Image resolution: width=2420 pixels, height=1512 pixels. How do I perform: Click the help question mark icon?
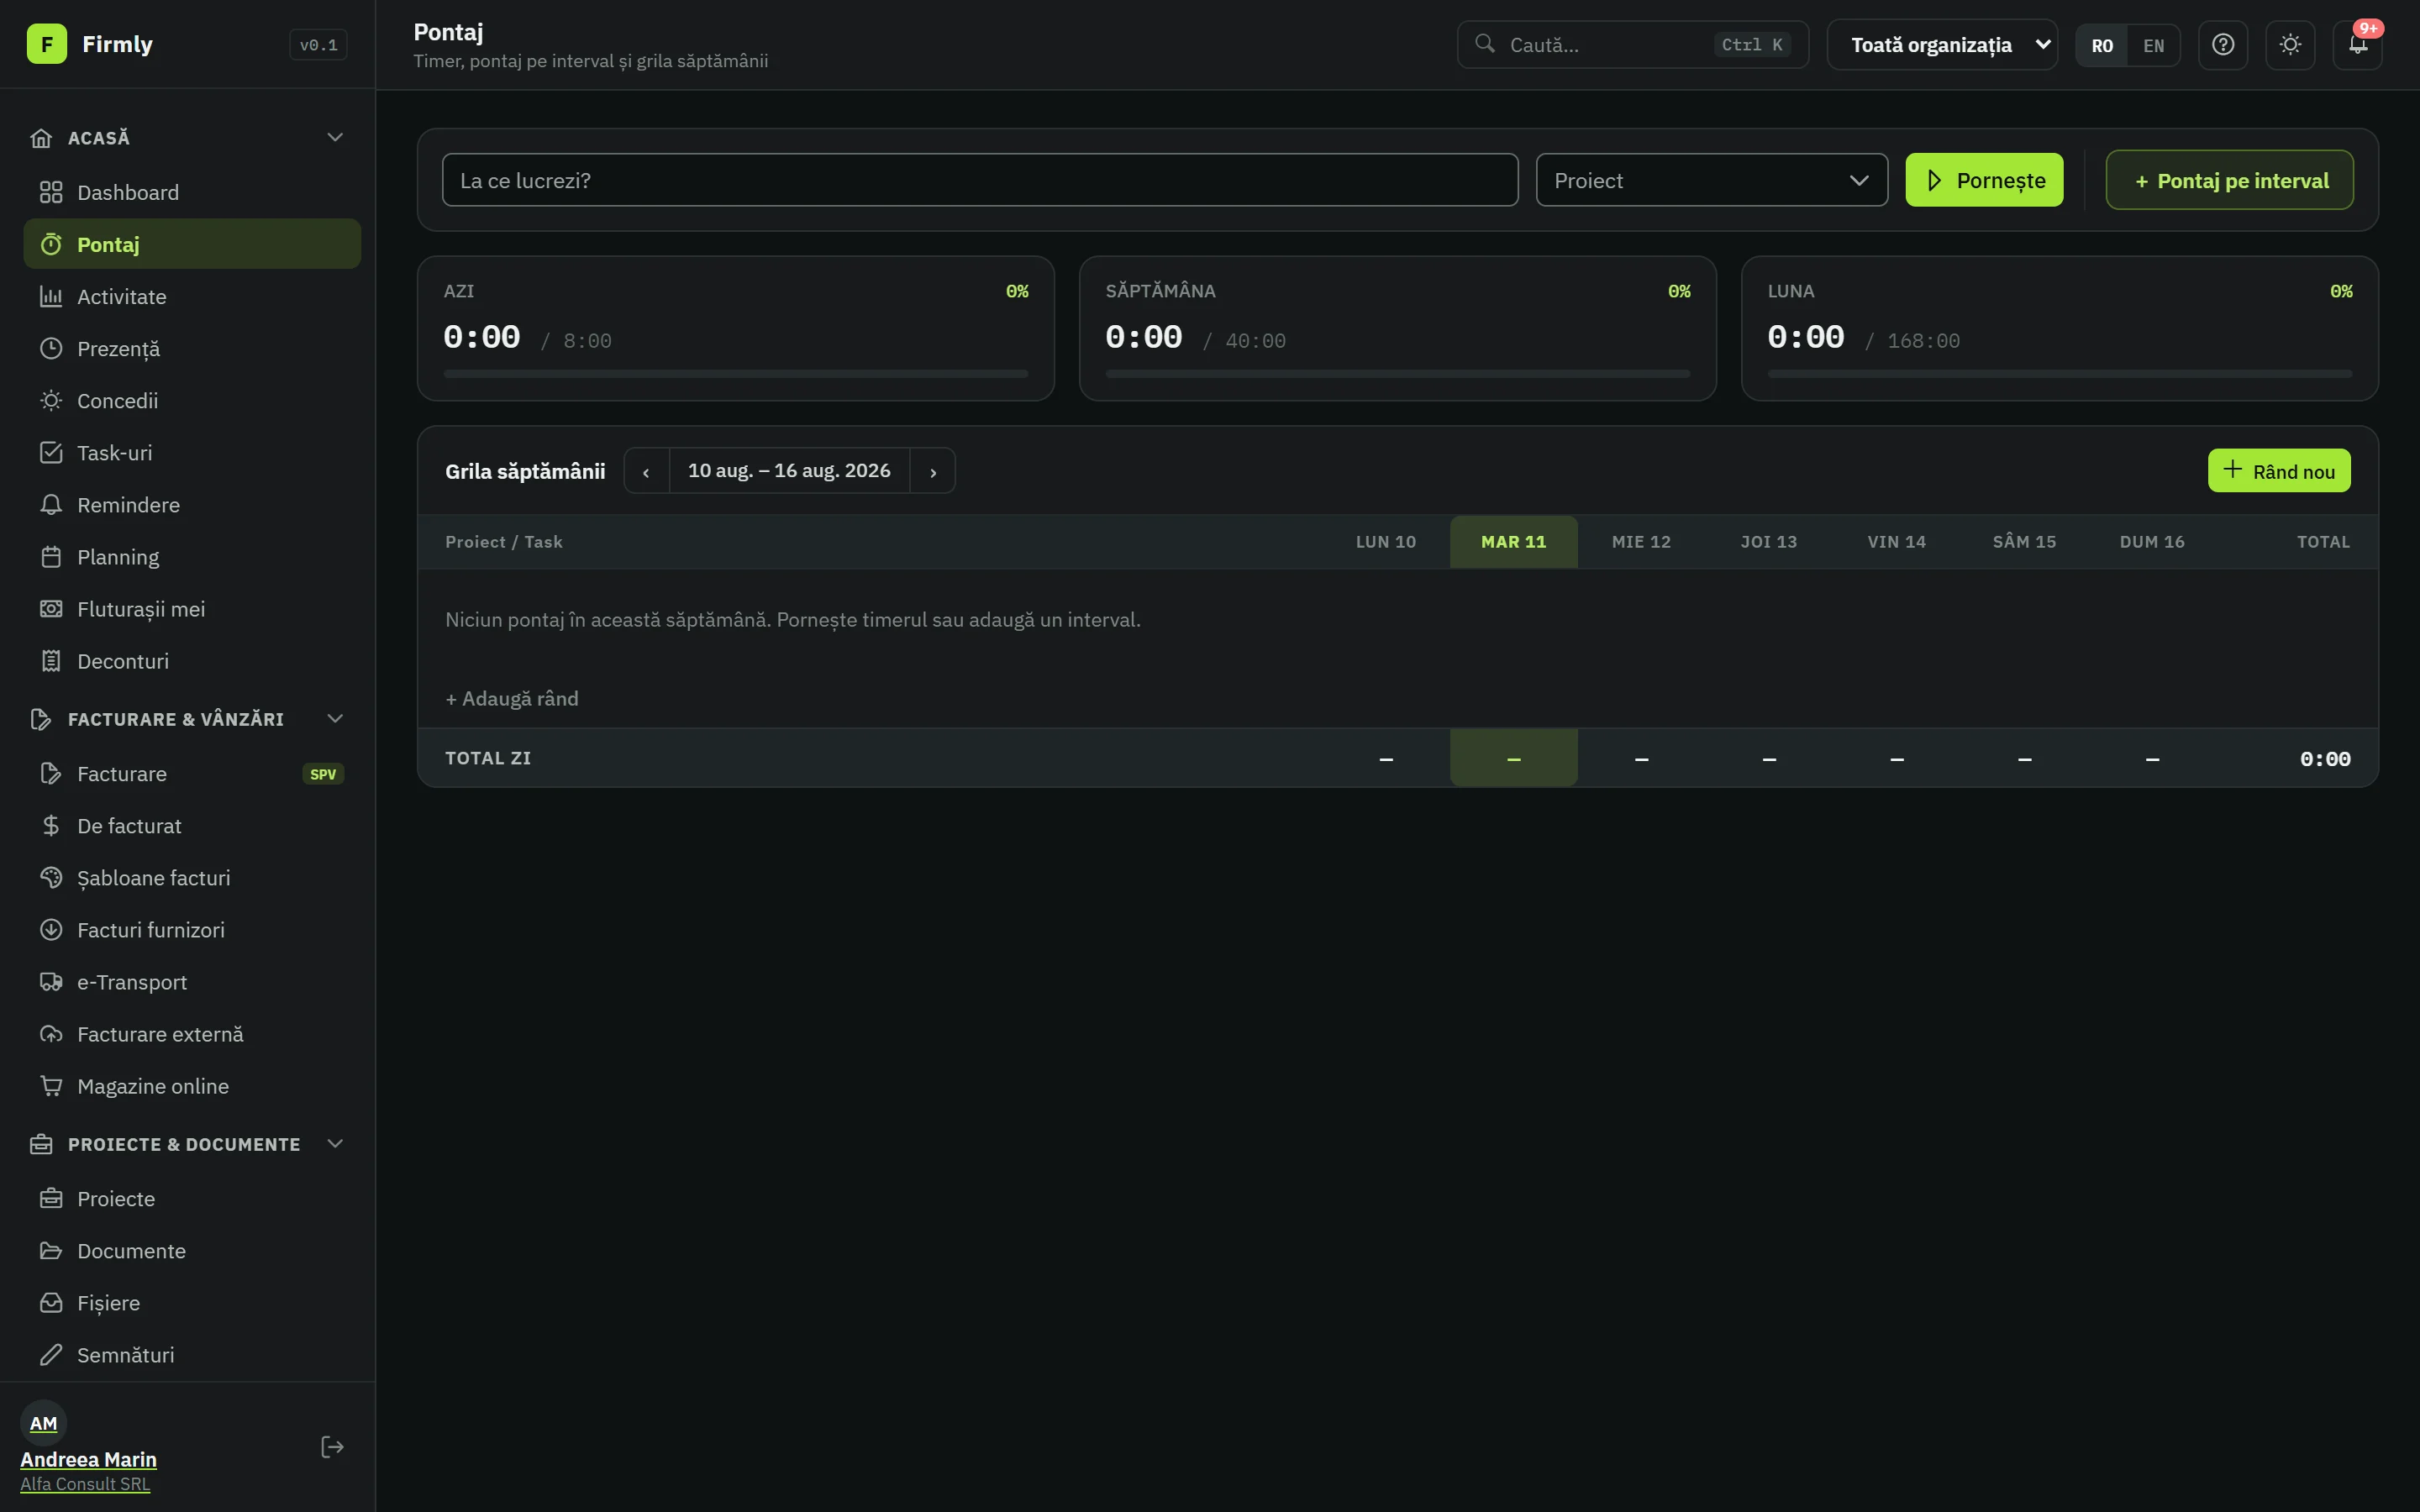point(2222,45)
